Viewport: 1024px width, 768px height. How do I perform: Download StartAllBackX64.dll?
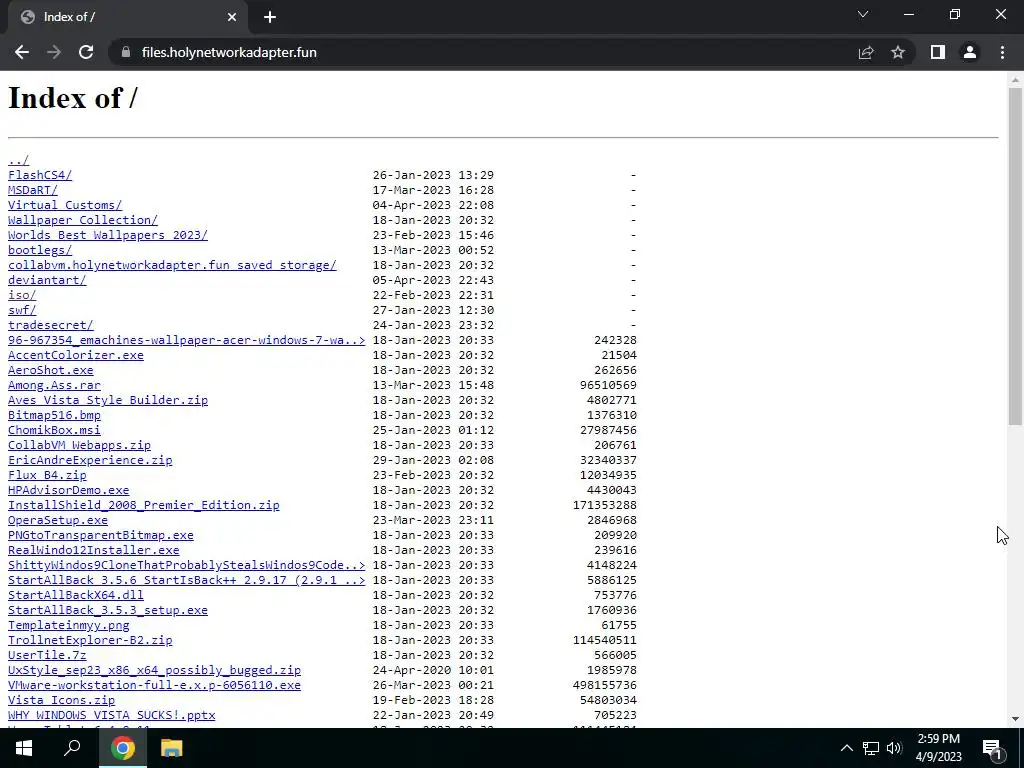point(76,596)
